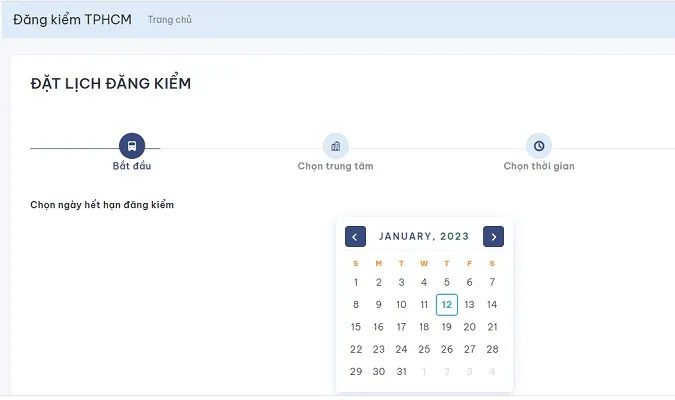Viewport: 675px width, 400px height.
Task: Pick January 15 in the calendar
Action: click(356, 327)
